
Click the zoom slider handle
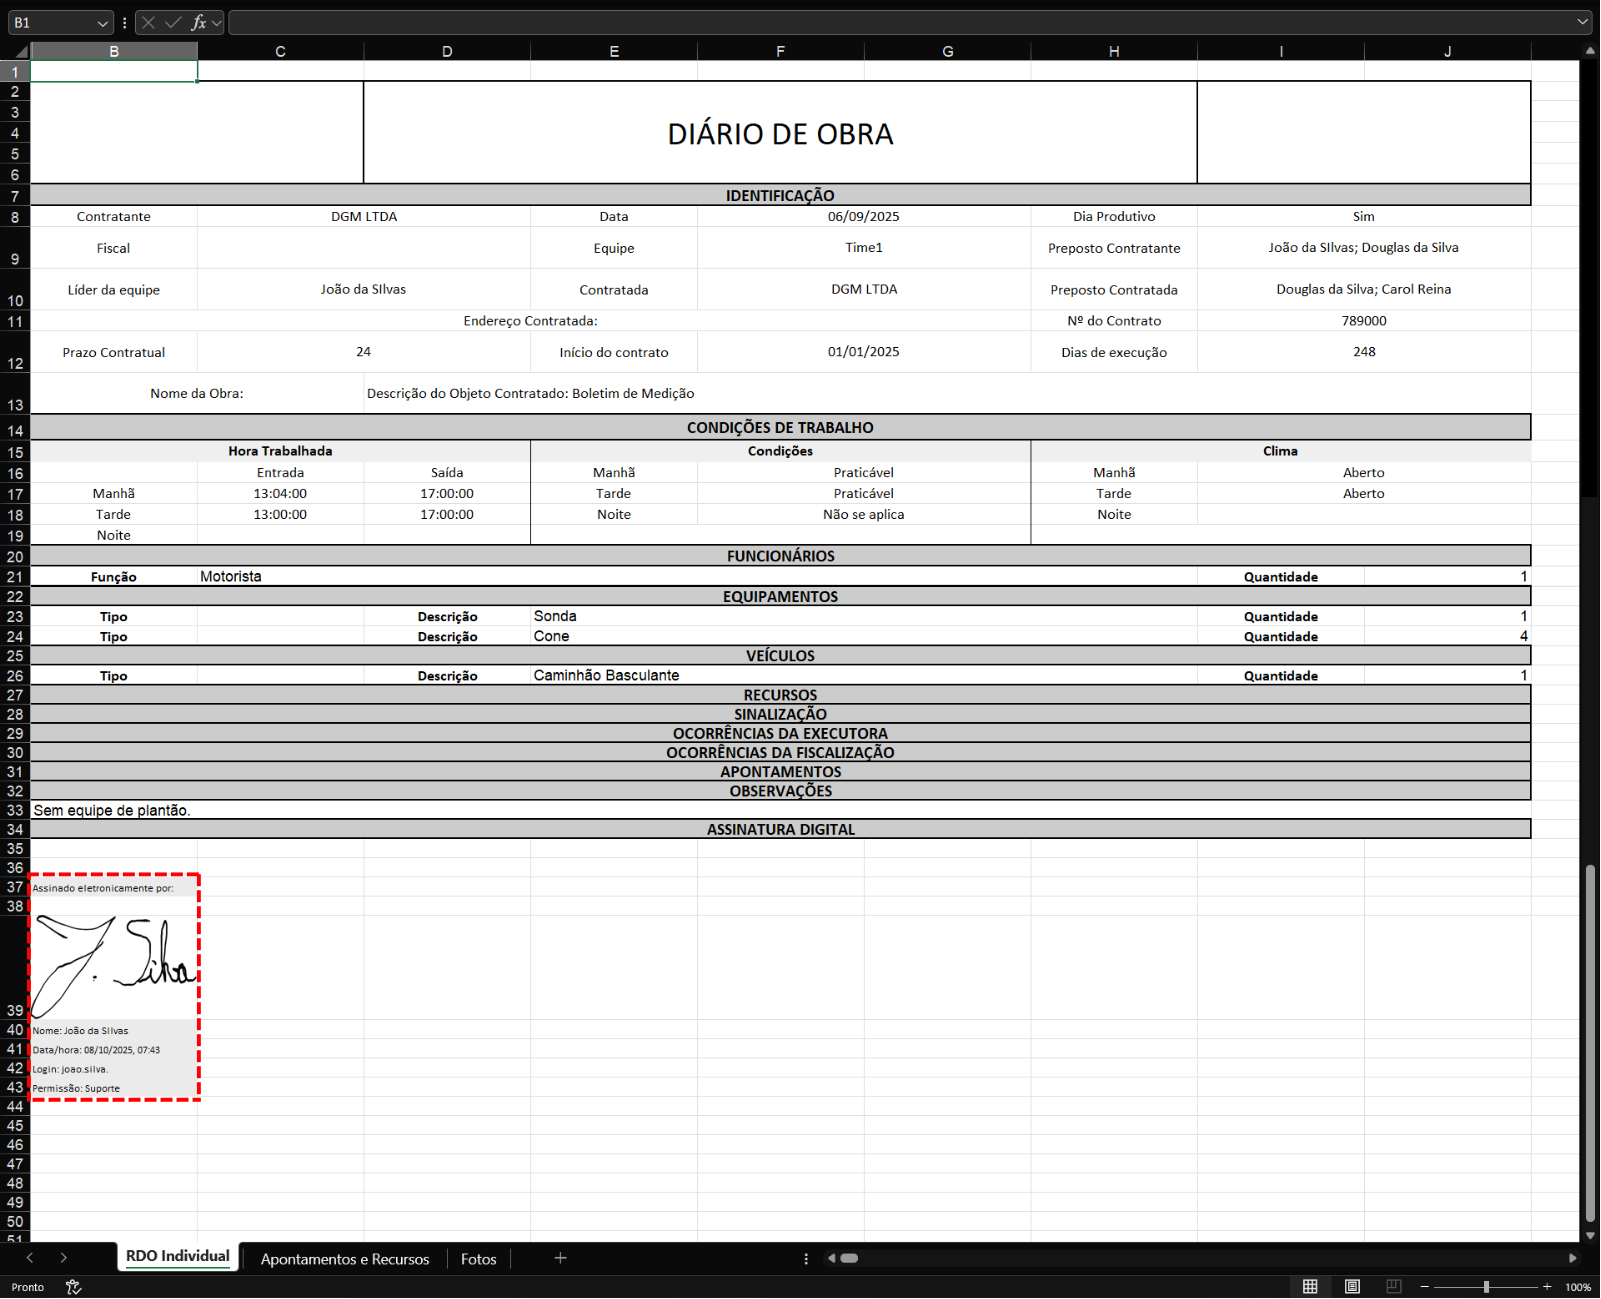tap(1486, 1287)
